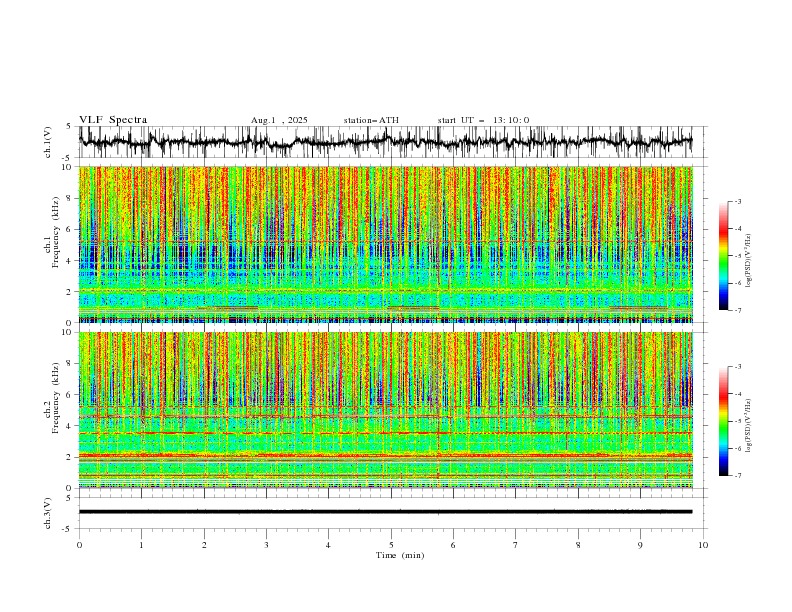Image resolution: width=792 pixels, height=612 pixels.
Task: Select the "start UT = 13:10:0" header text
Action: coord(483,120)
